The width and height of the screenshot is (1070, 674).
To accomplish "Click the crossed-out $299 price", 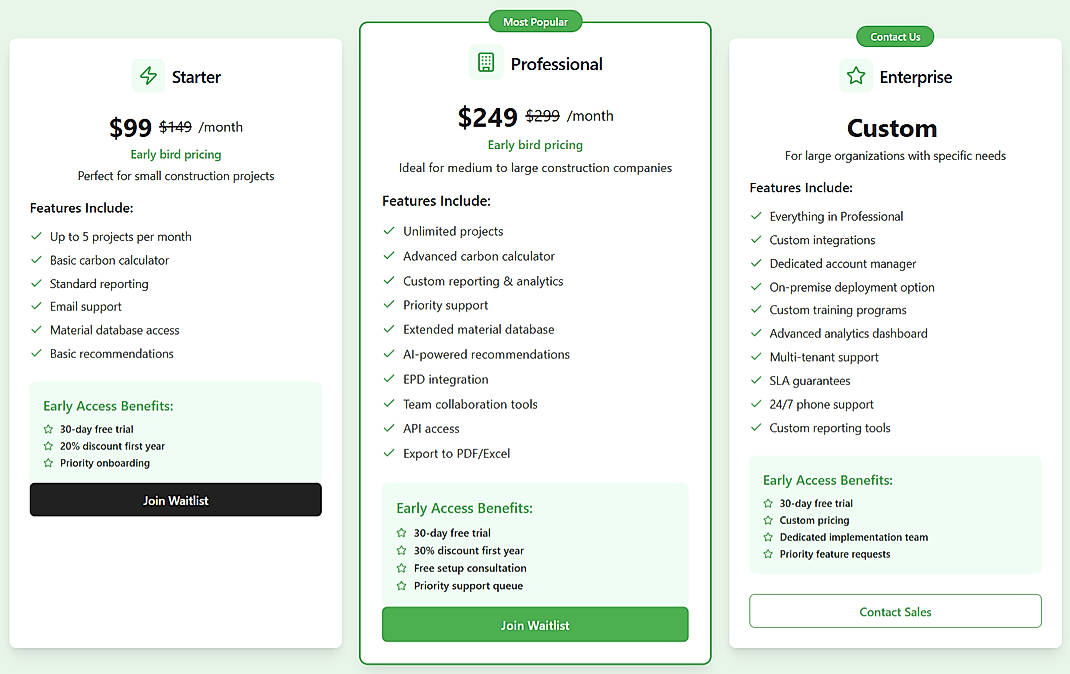I will tap(542, 116).
